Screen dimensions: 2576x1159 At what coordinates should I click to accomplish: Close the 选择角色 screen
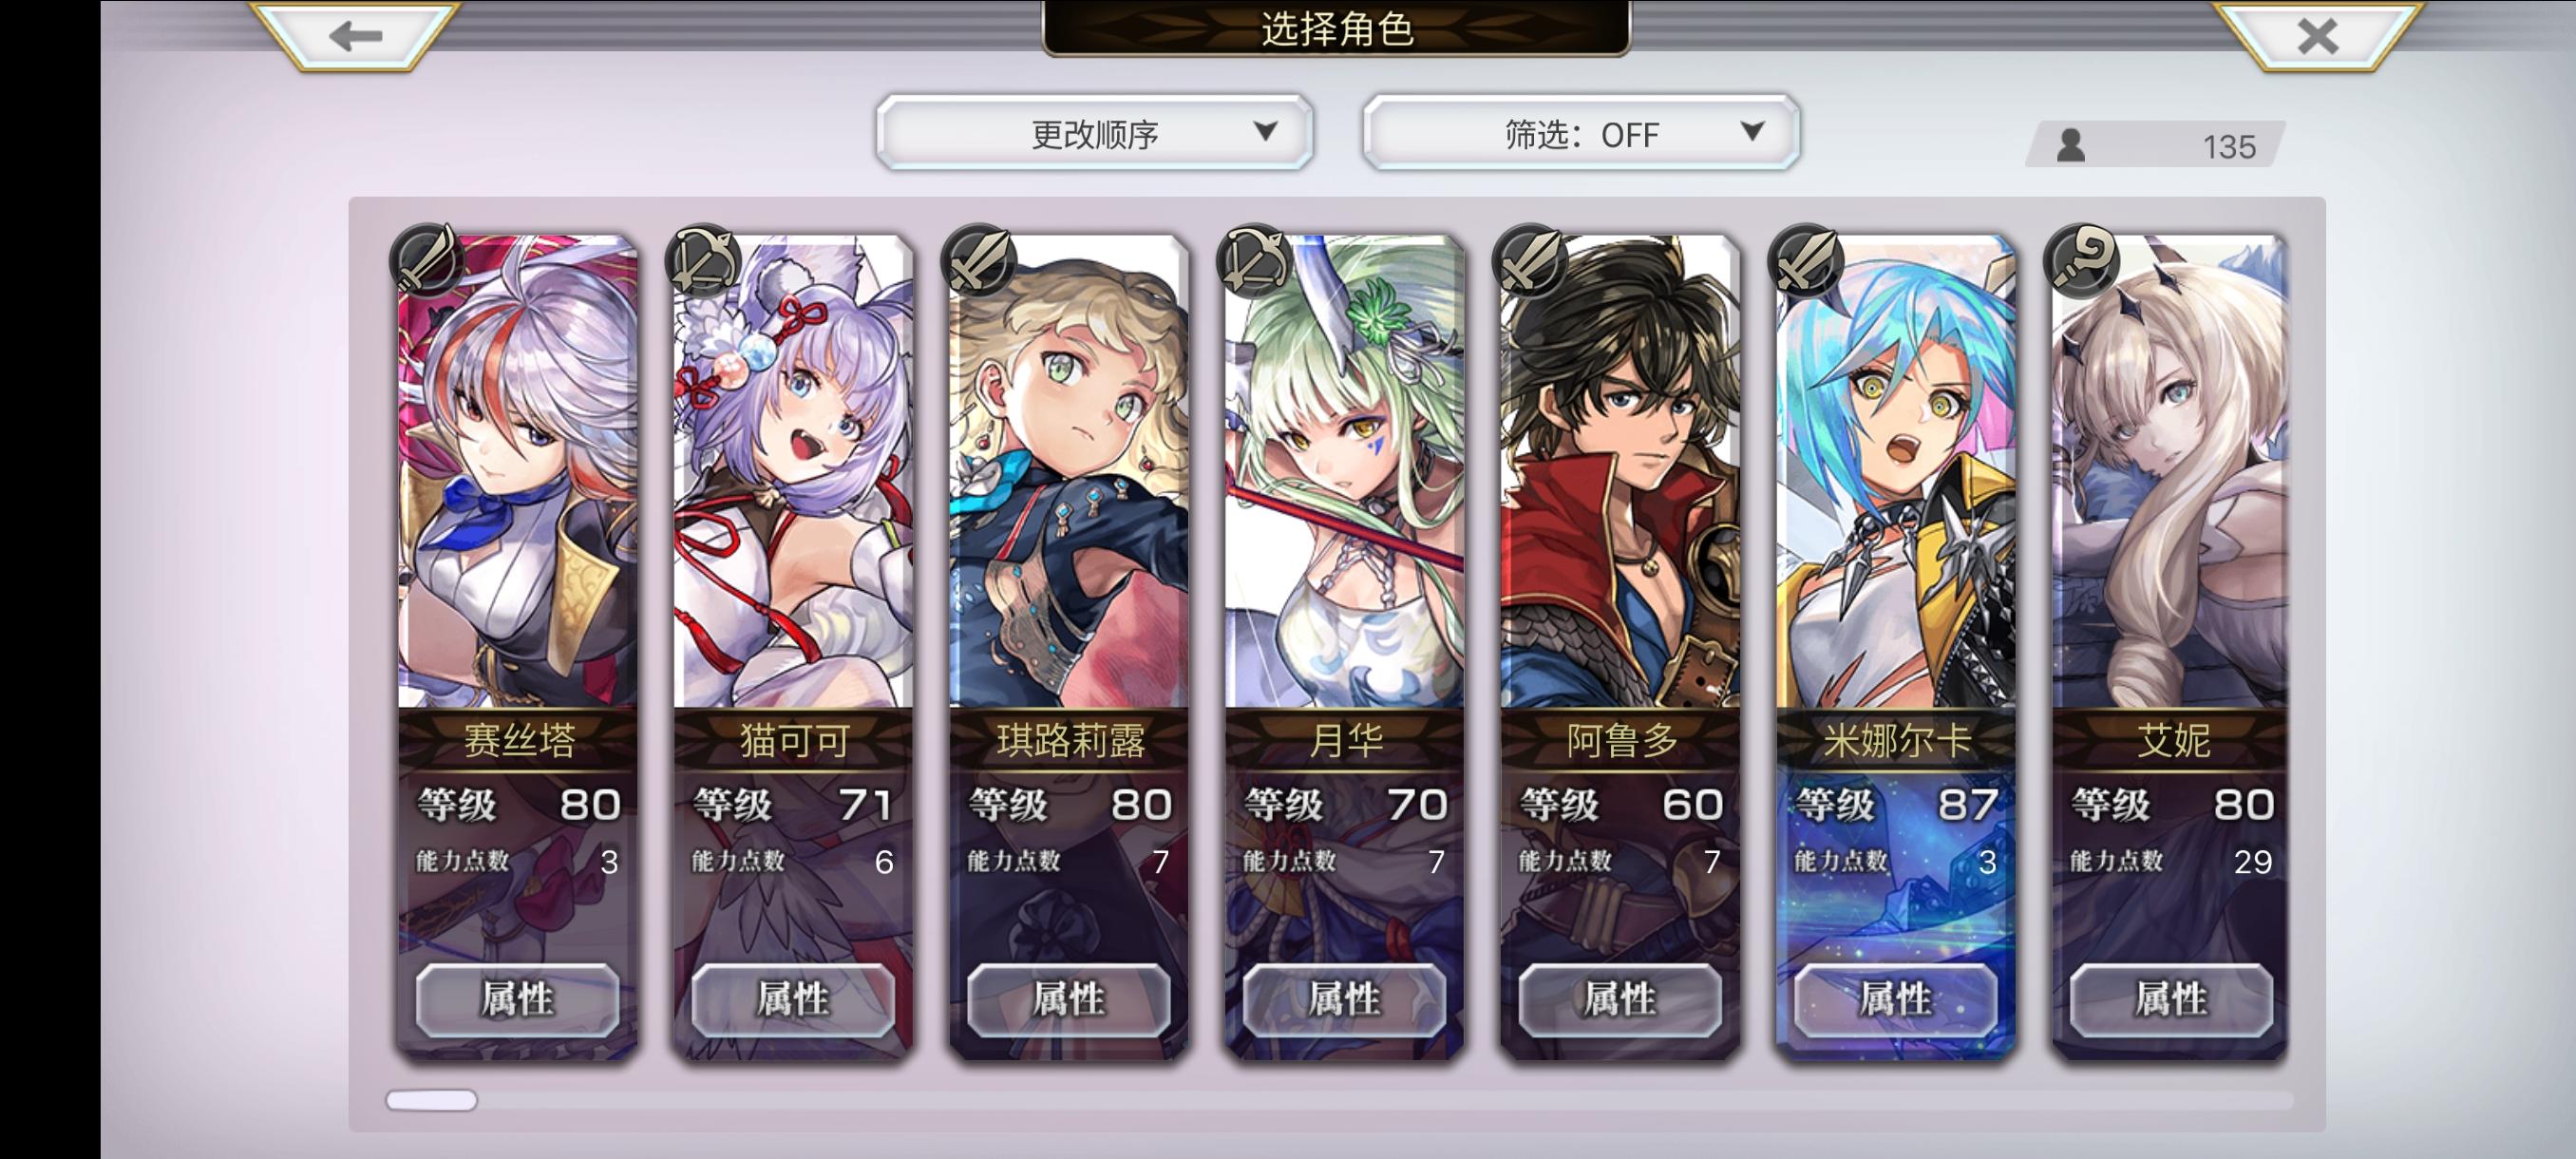coord(2317,37)
